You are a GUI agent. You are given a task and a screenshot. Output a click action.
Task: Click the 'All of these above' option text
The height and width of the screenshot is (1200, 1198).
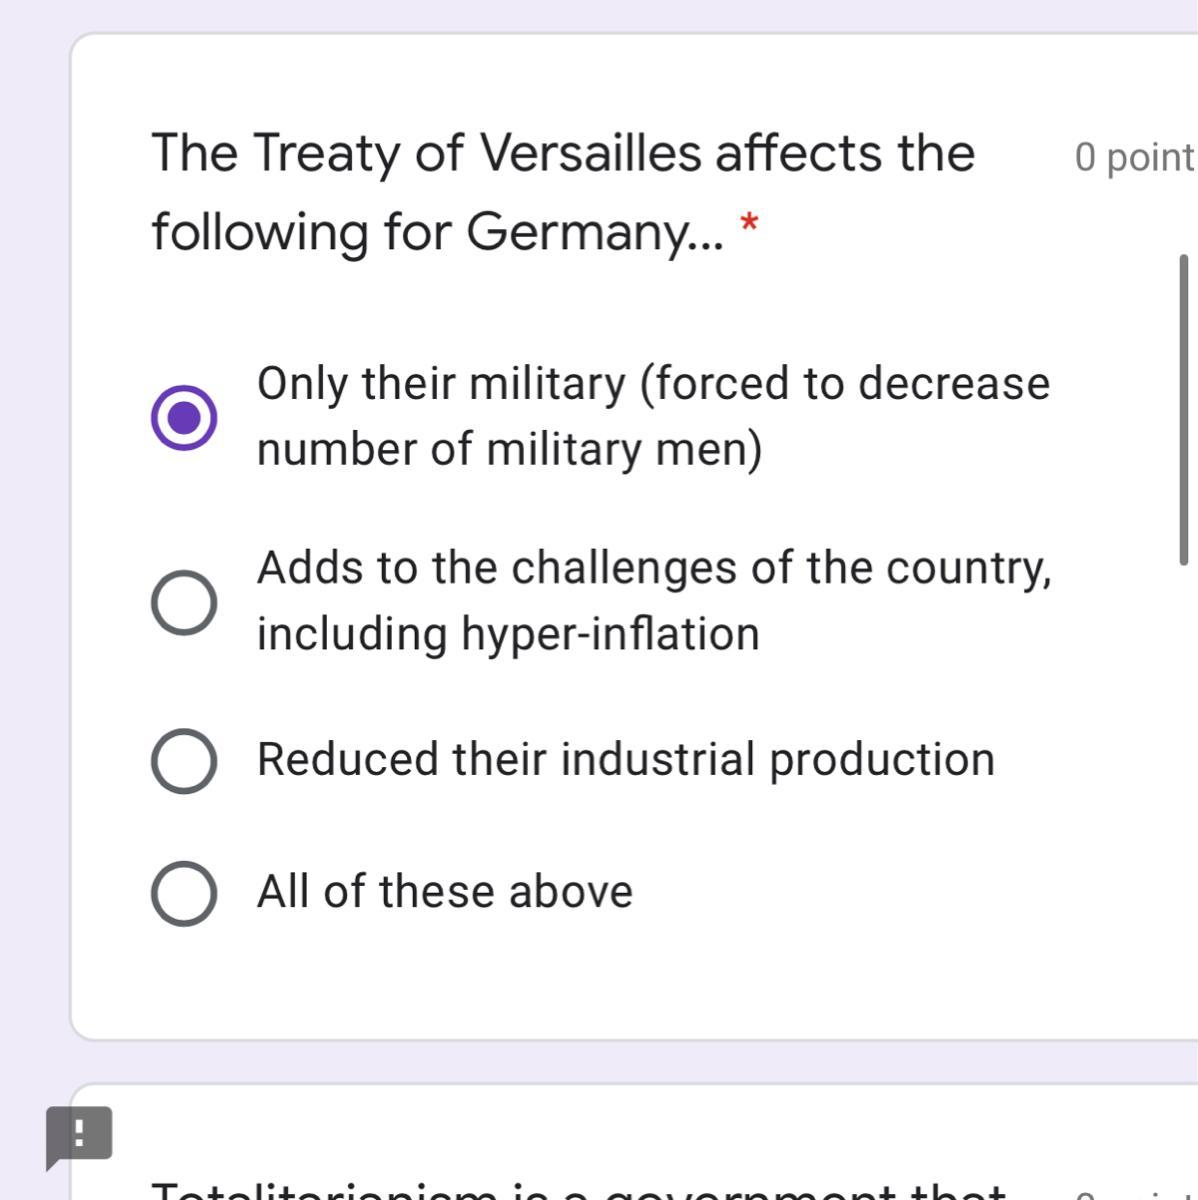pos(445,891)
